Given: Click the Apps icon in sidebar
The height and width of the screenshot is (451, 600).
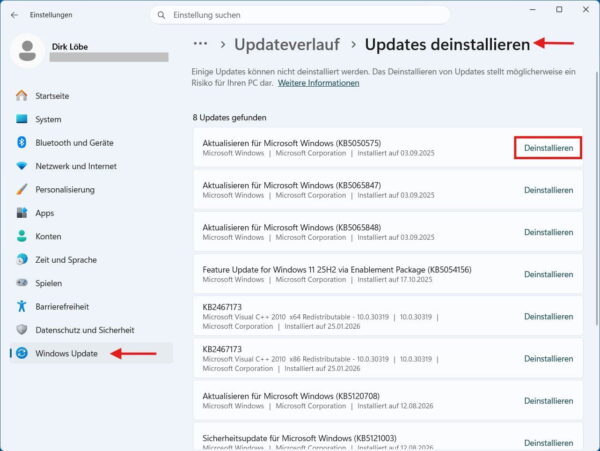Looking at the screenshot, I should (22, 213).
